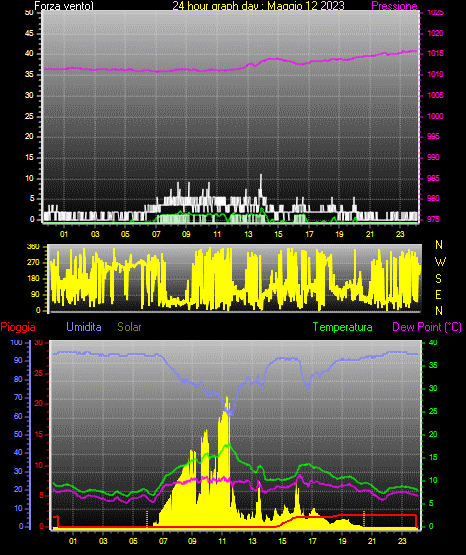Click the E wind direction letter
The width and height of the screenshot is (466, 555).
(x=438, y=294)
